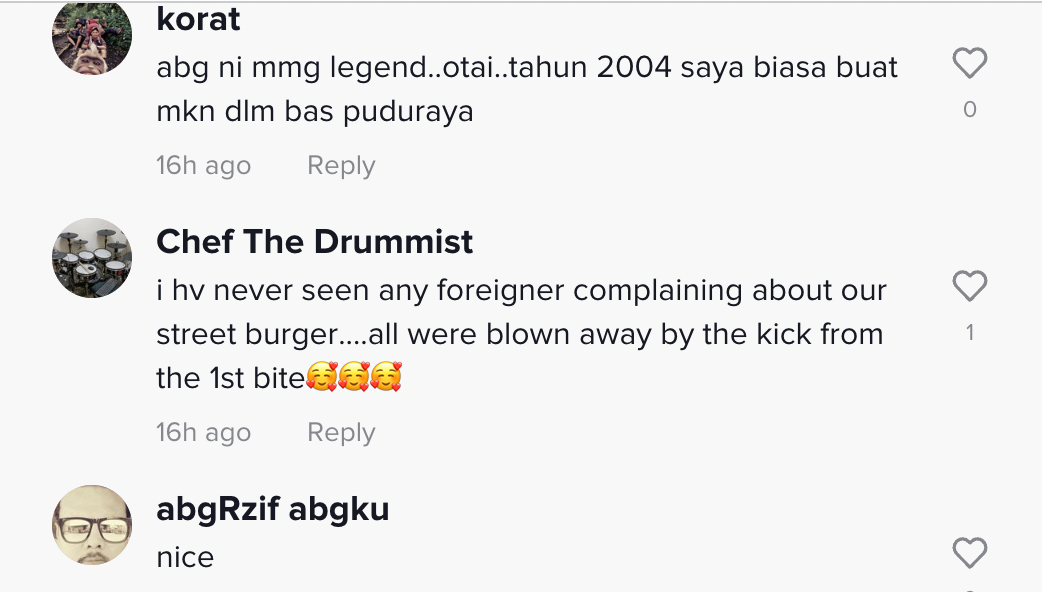The width and height of the screenshot is (1042, 592).
Task: Click '16h ago' timestamp under korat's comment
Action: [x=203, y=166]
